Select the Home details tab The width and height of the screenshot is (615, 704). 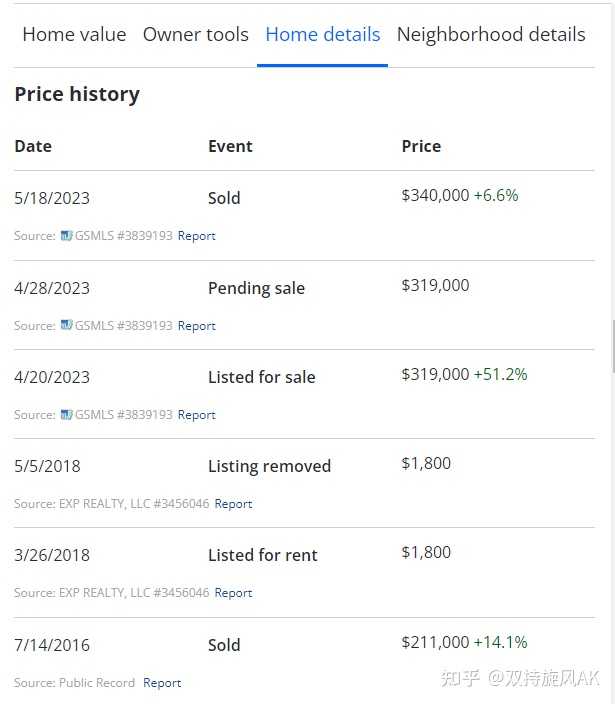(323, 35)
